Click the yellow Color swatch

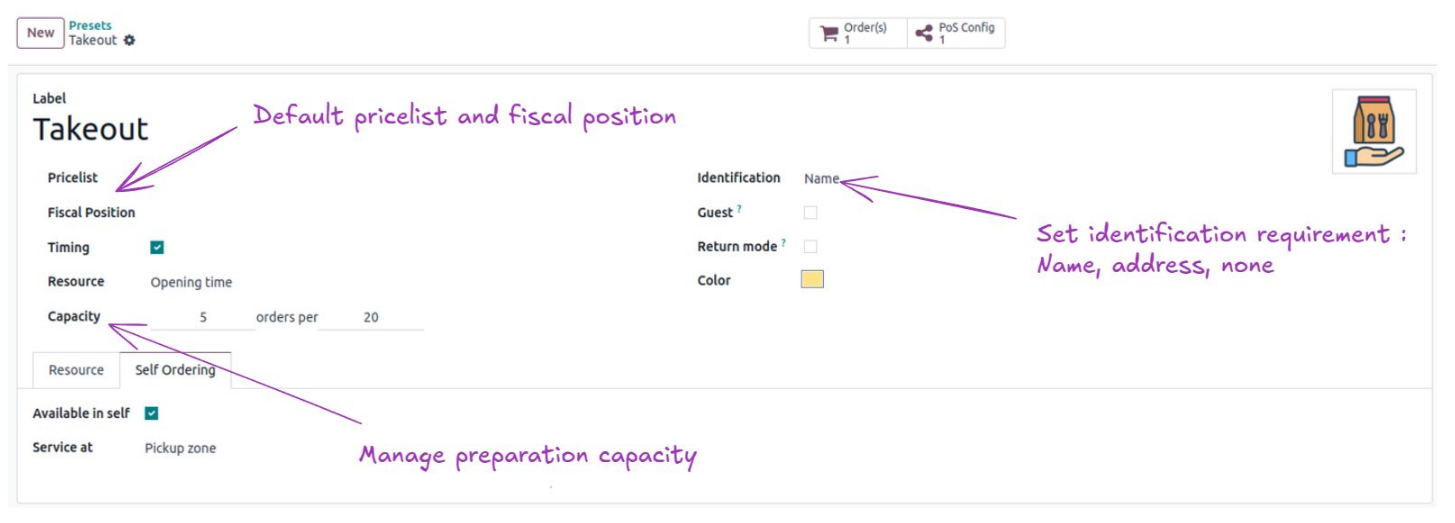[x=812, y=280]
